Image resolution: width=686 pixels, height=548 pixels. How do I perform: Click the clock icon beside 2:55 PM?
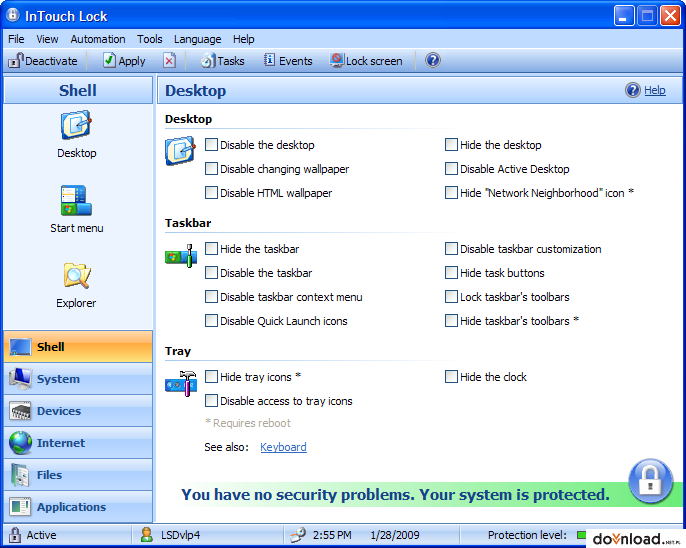[298, 534]
